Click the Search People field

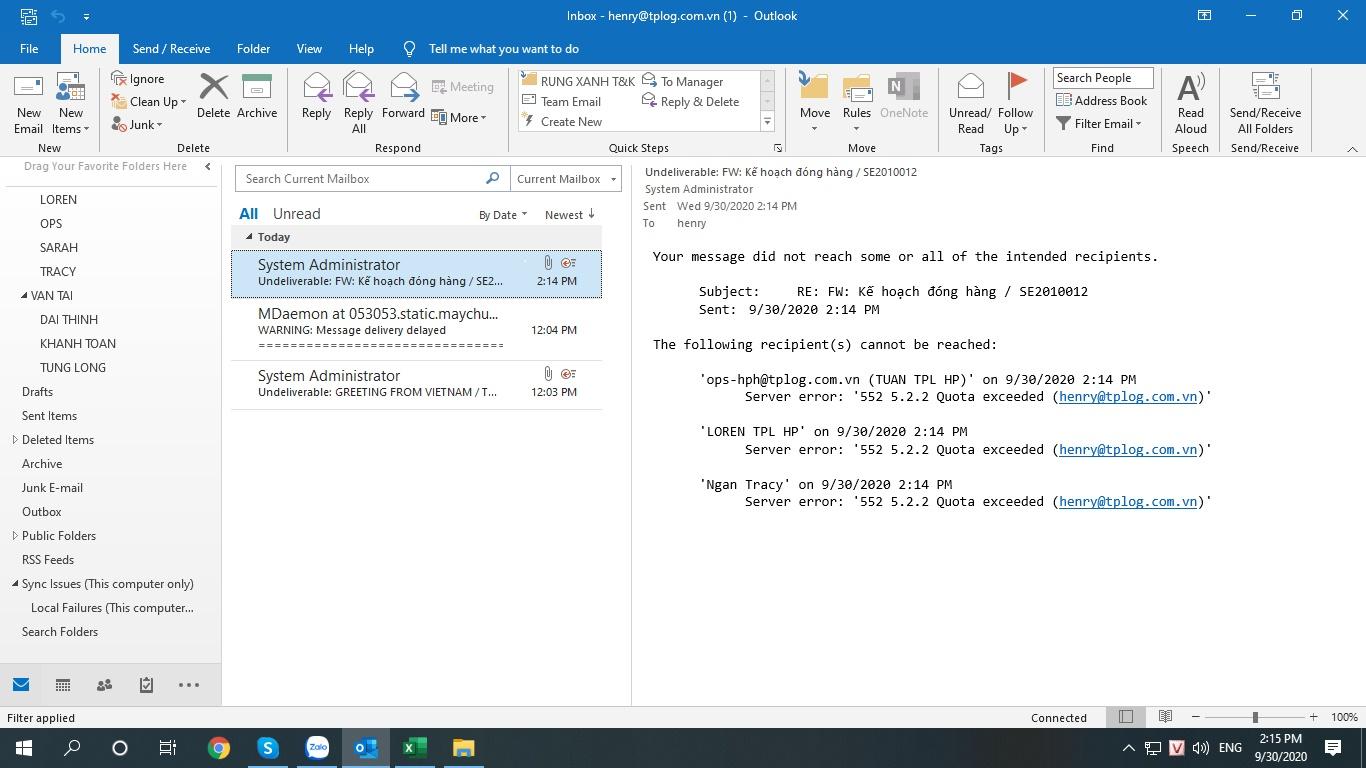(1103, 78)
